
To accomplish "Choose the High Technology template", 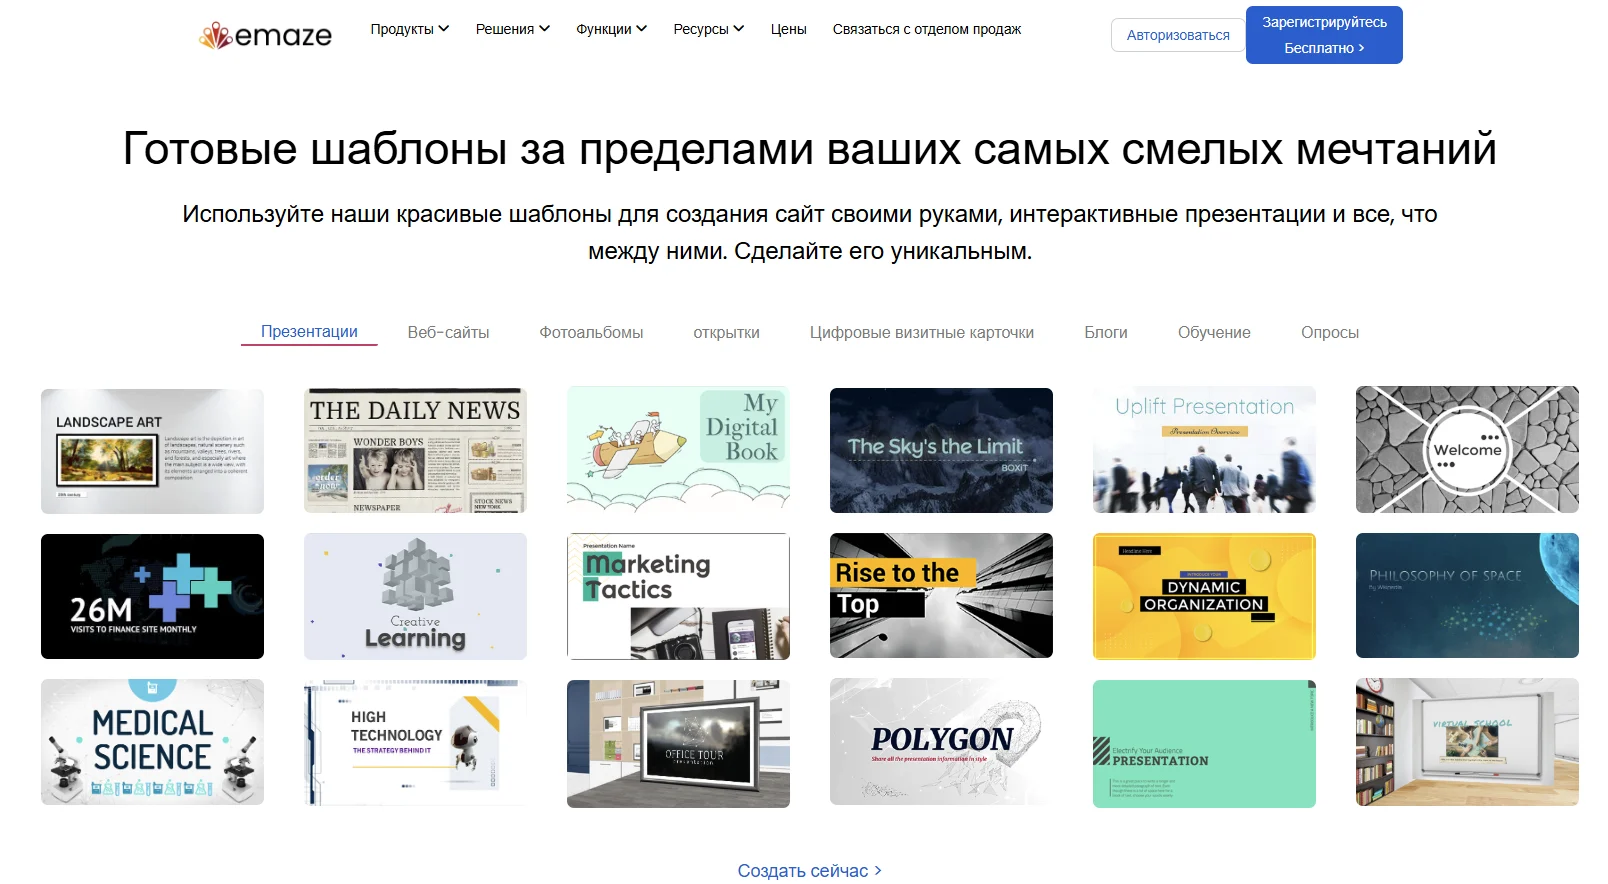I will (x=415, y=743).
